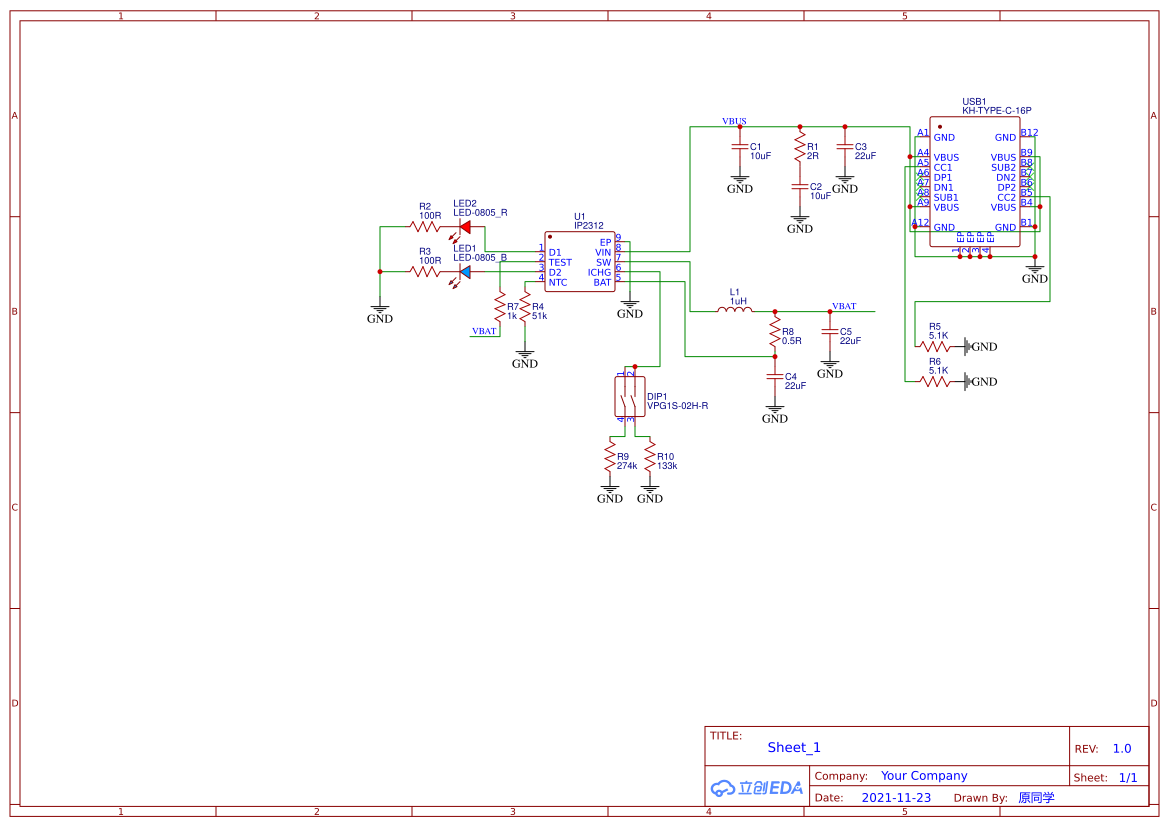Click the LCEDA logo in title block

tap(757, 788)
